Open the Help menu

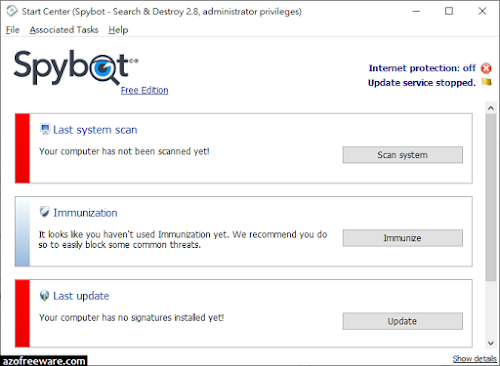click(x=118, y=30)
